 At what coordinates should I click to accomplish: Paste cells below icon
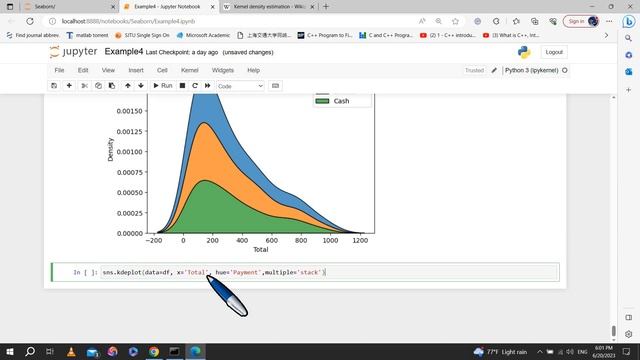tap(112, 86)
